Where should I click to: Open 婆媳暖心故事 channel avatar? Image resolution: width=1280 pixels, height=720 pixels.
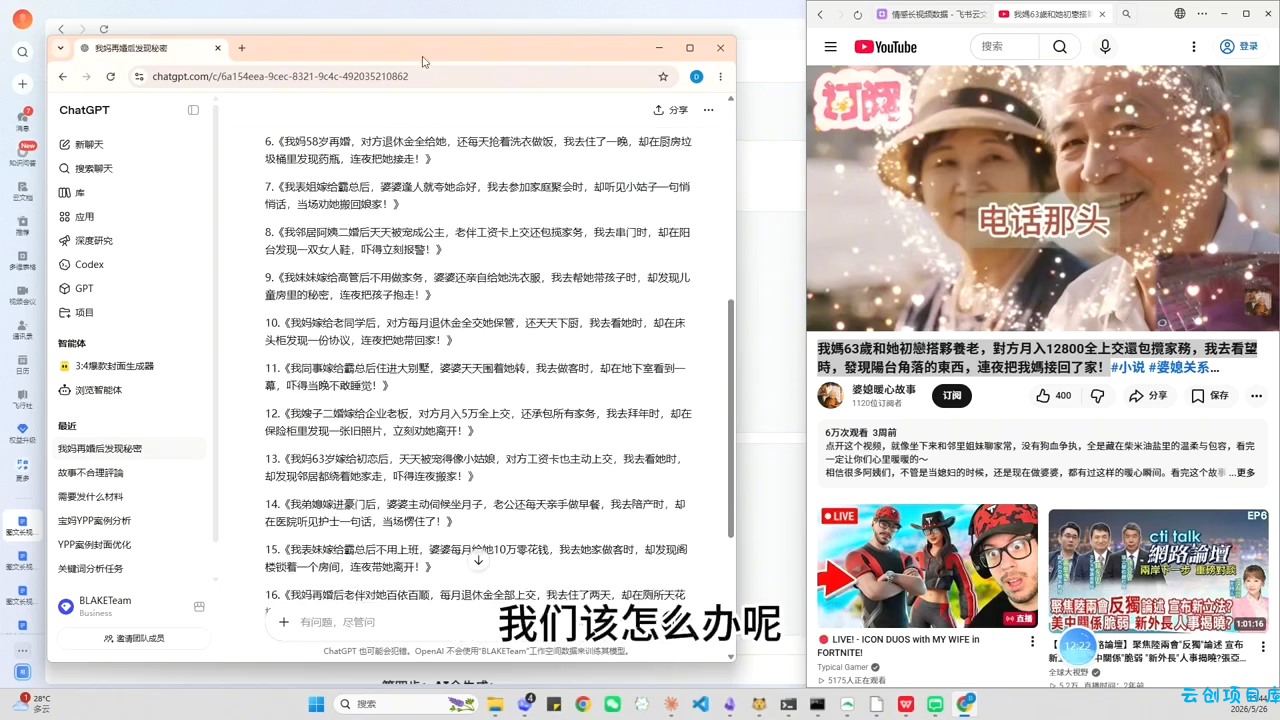point(831,395)
